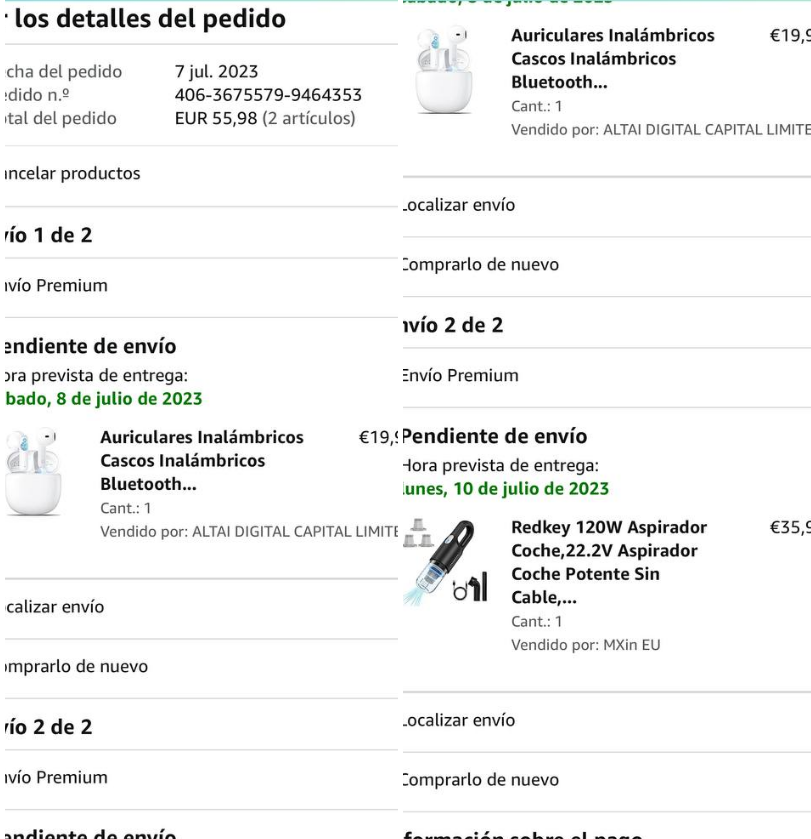Viewport: 811px width, 839px height.
Task: Select the Envío 1 de 2 heading
Action: click(x=48, y=235)
